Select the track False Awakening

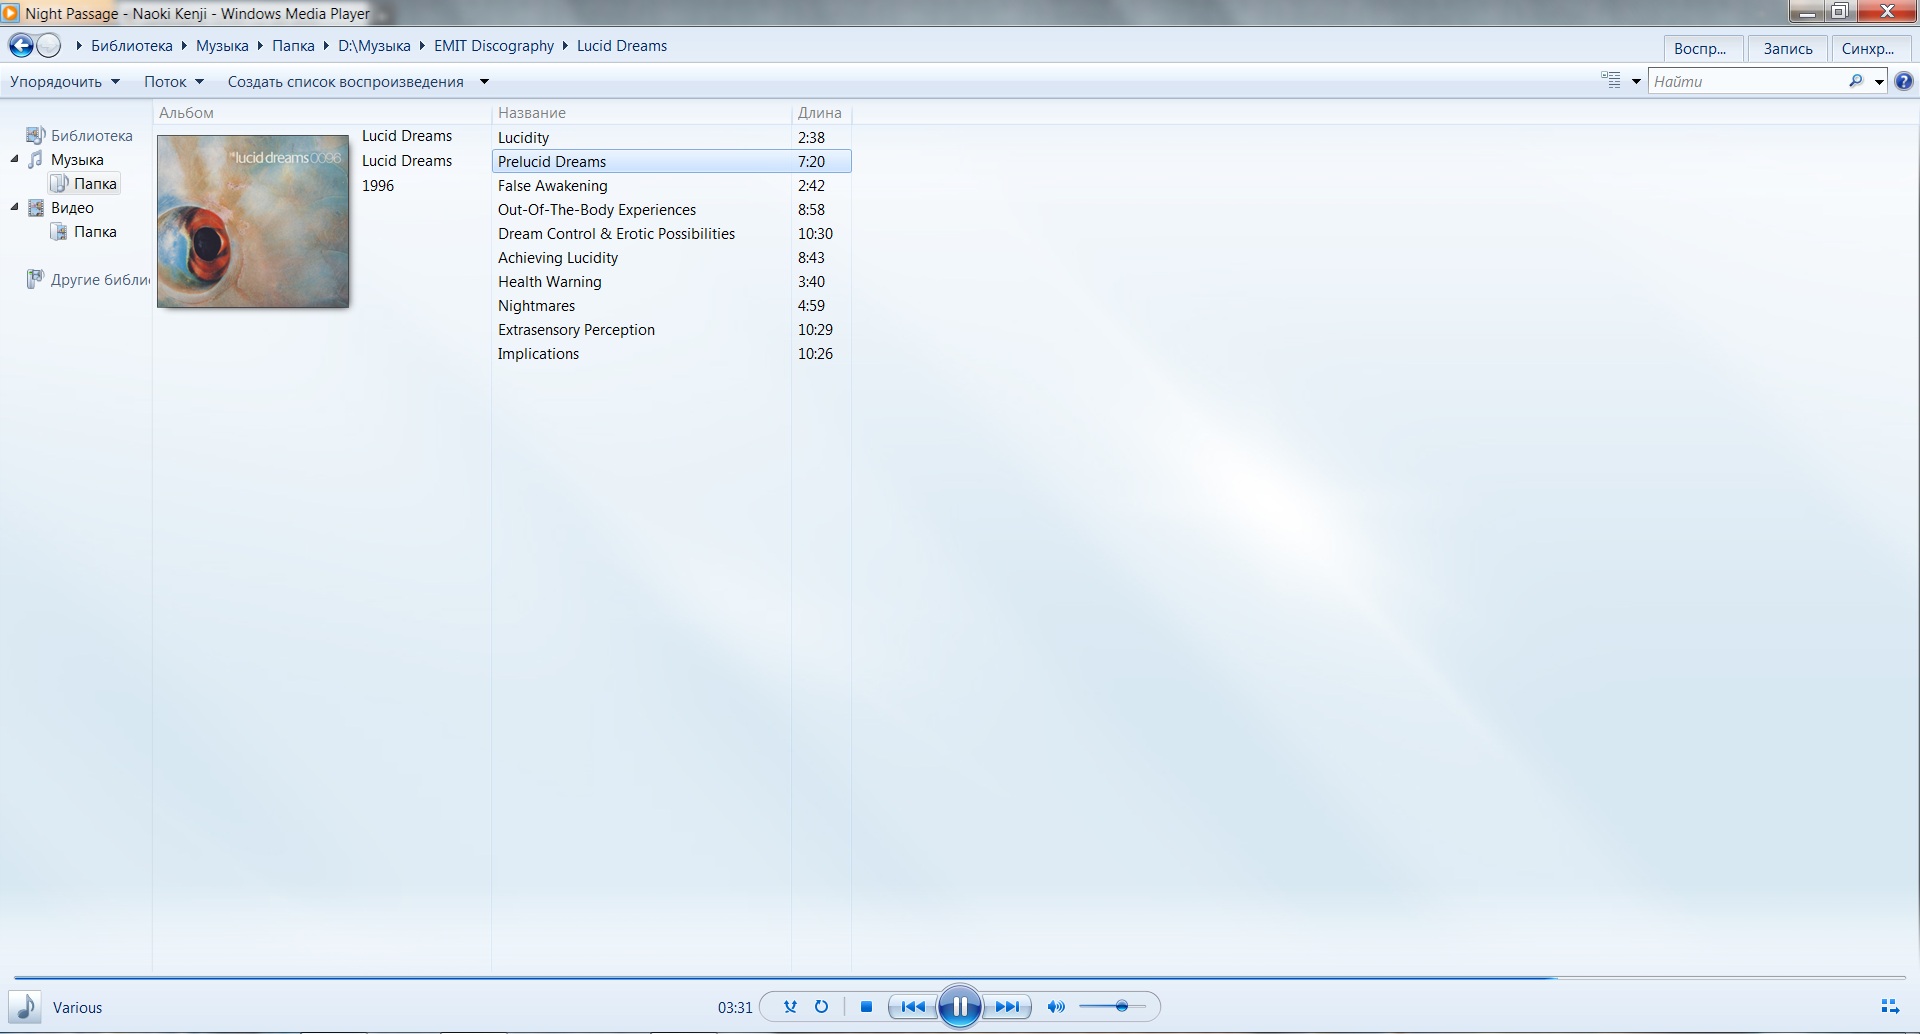point(672,186)
